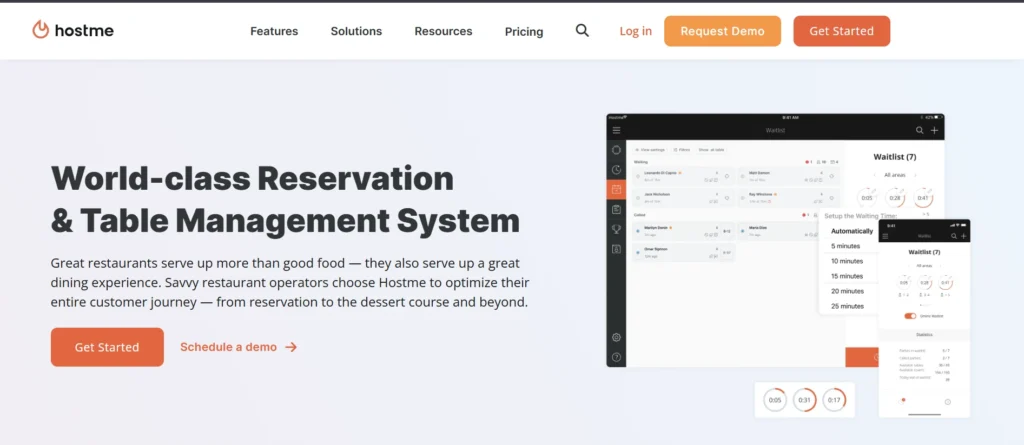Click plus icon in tablet Waitlist header

tap(935, 131)
